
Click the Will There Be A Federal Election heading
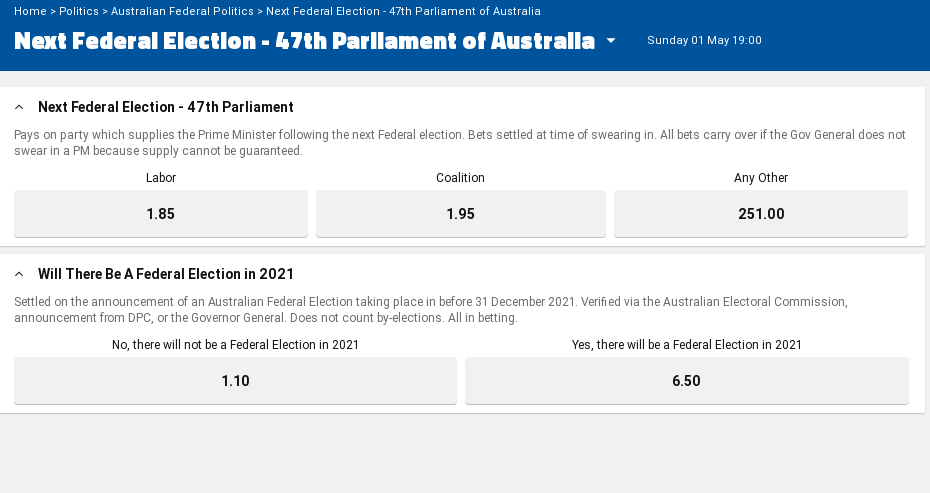tap(166, 274)
